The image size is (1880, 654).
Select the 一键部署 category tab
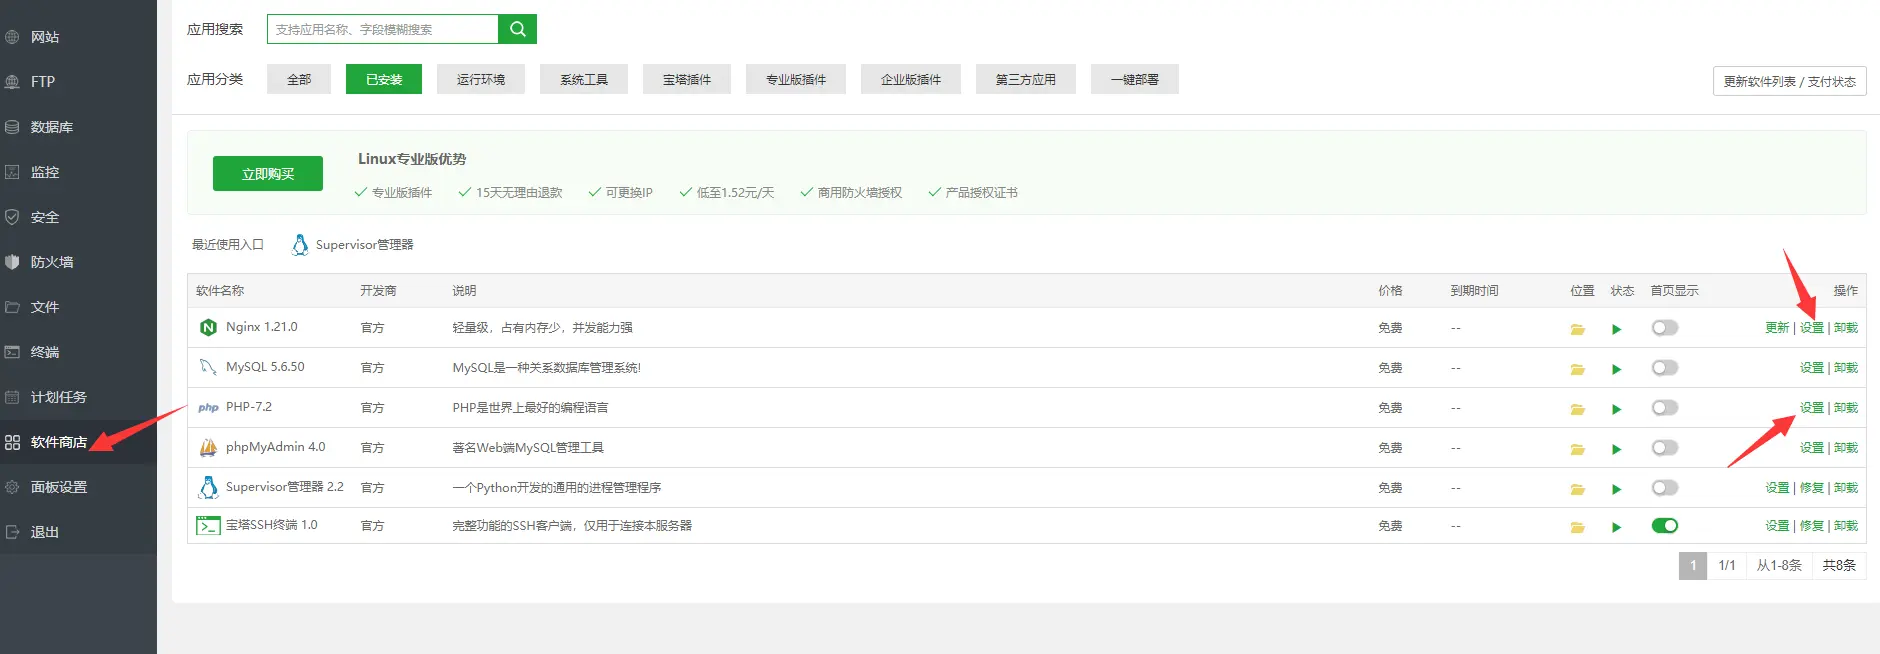[1135, 79]
